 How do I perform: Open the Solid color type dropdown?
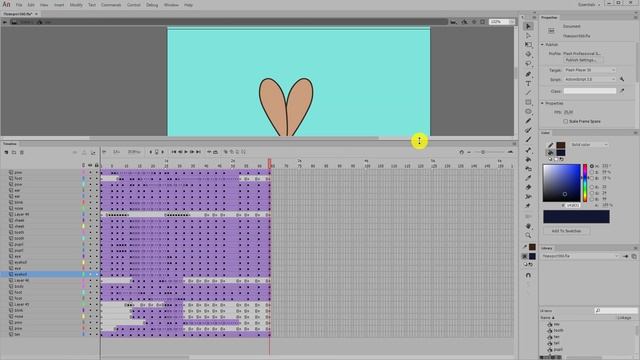click(x=589, y=145)
